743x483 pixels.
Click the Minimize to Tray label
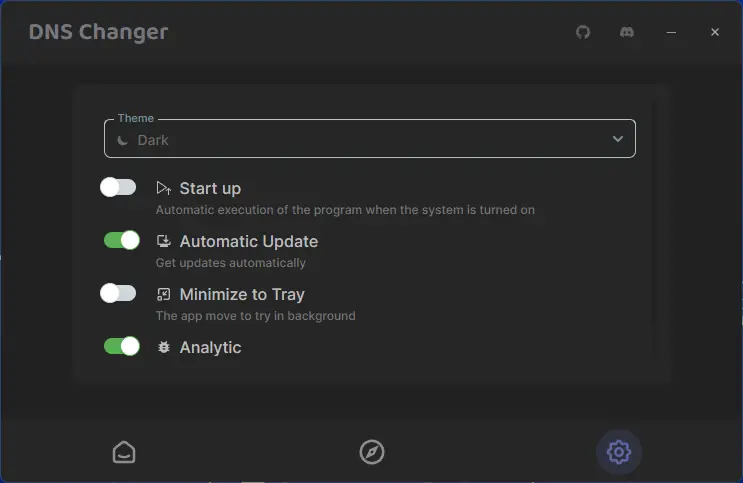242,294
